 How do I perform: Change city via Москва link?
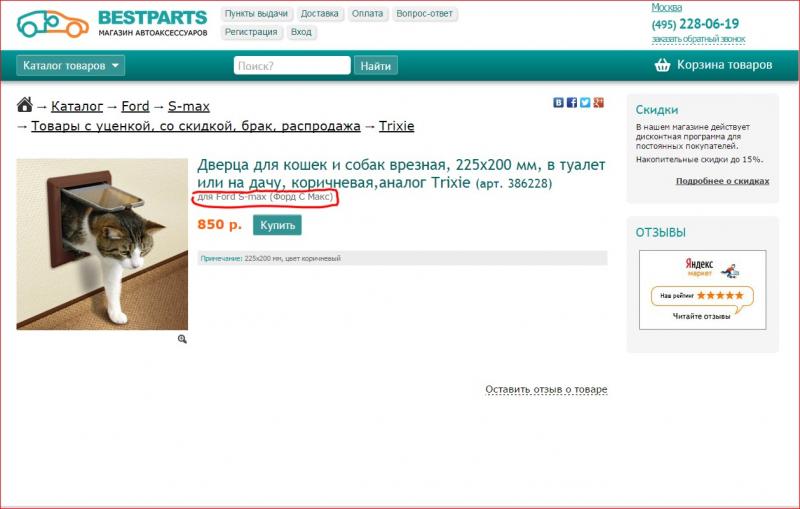click(x=666, y=8)
